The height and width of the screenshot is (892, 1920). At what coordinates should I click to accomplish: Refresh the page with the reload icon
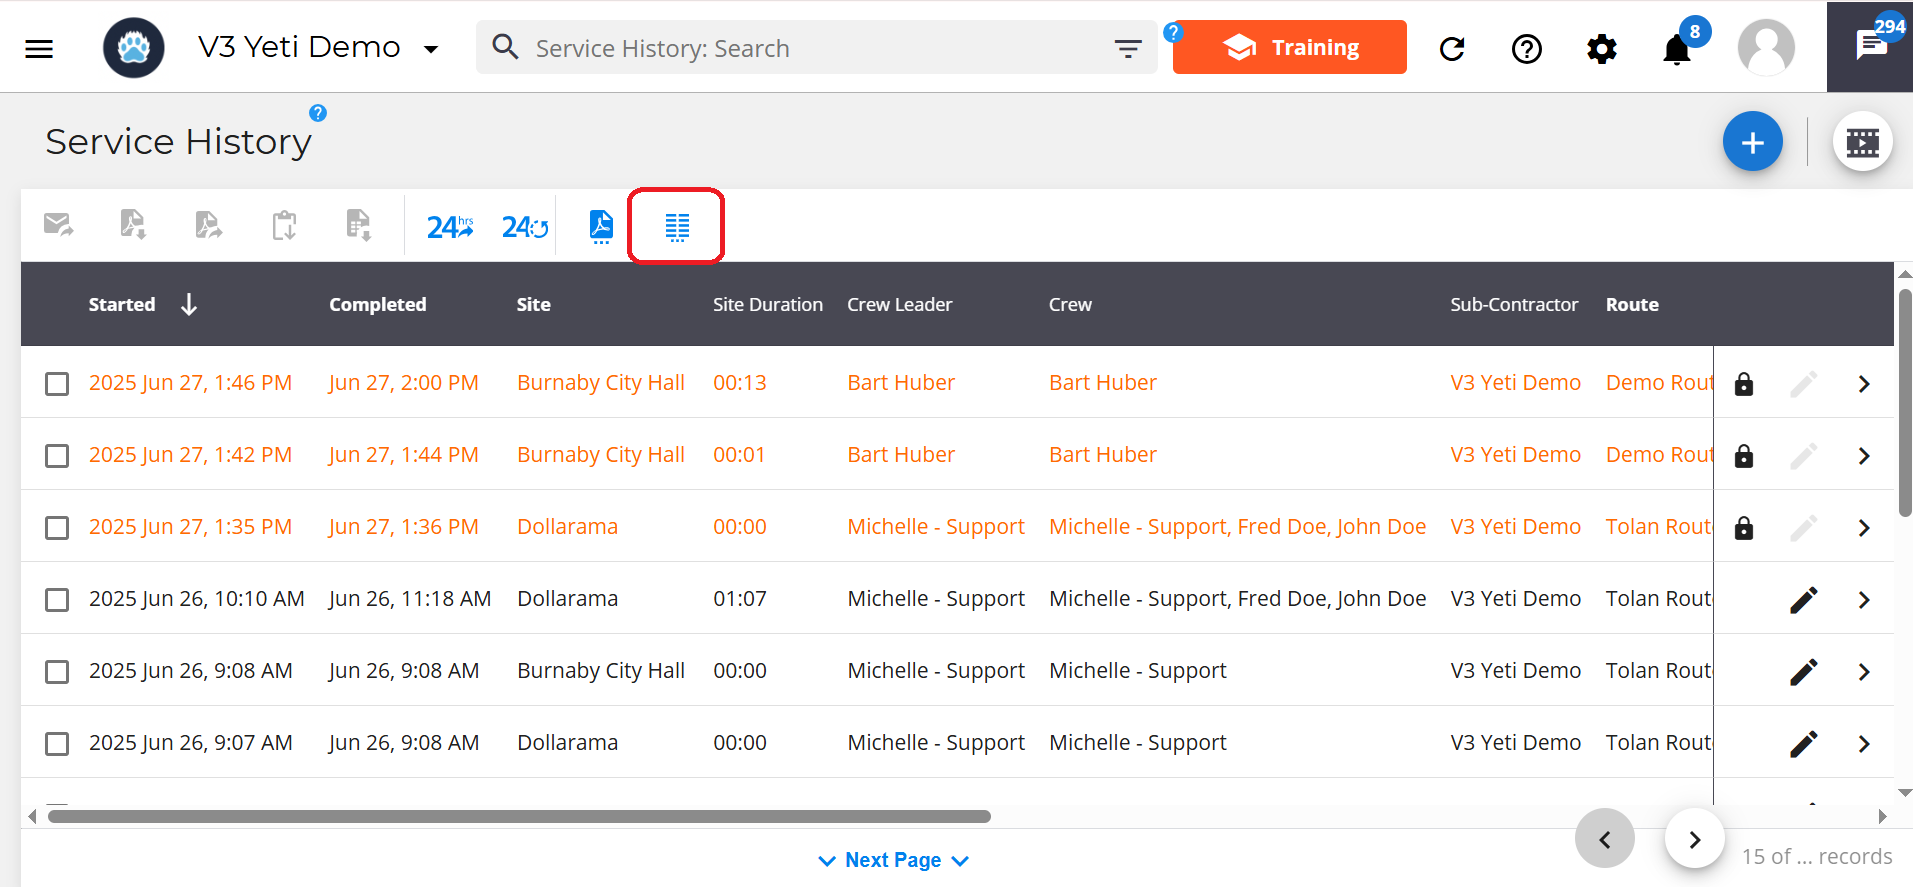point(1452,48)
